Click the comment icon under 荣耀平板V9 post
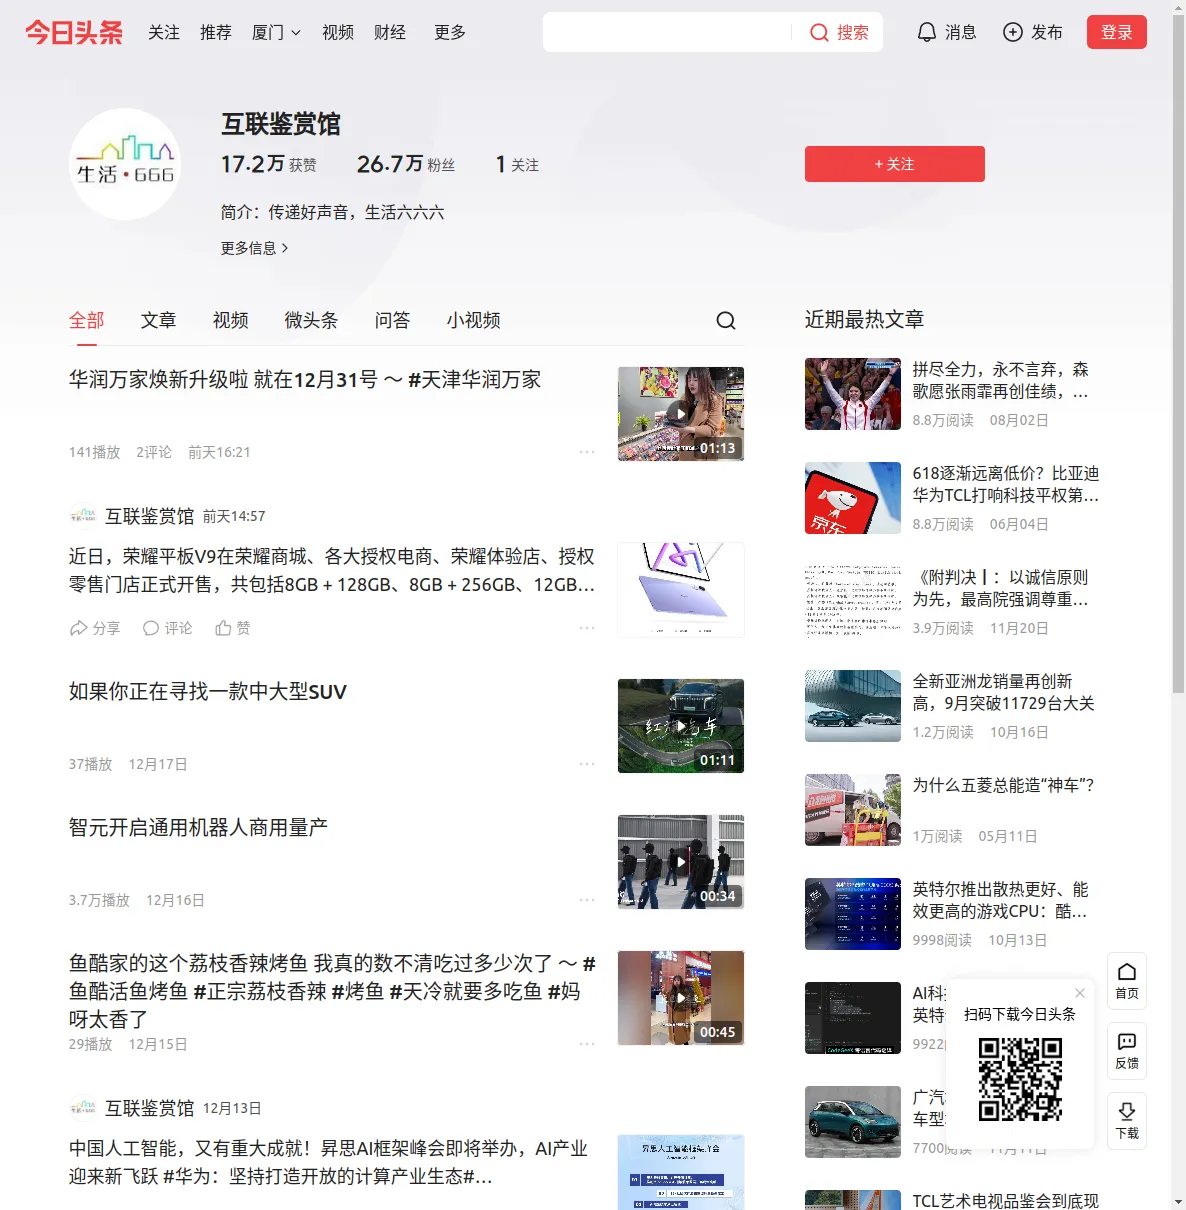Screen dimensions: 1186x1210 click(x=151, y=628)
